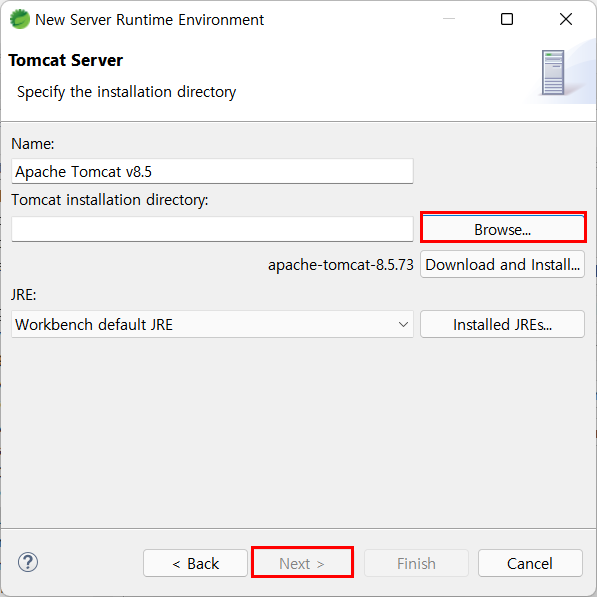Viewport: 597px width, 597px height.
Task: Click the greyed-out Finish button
Action: click(x=416, y=563)
